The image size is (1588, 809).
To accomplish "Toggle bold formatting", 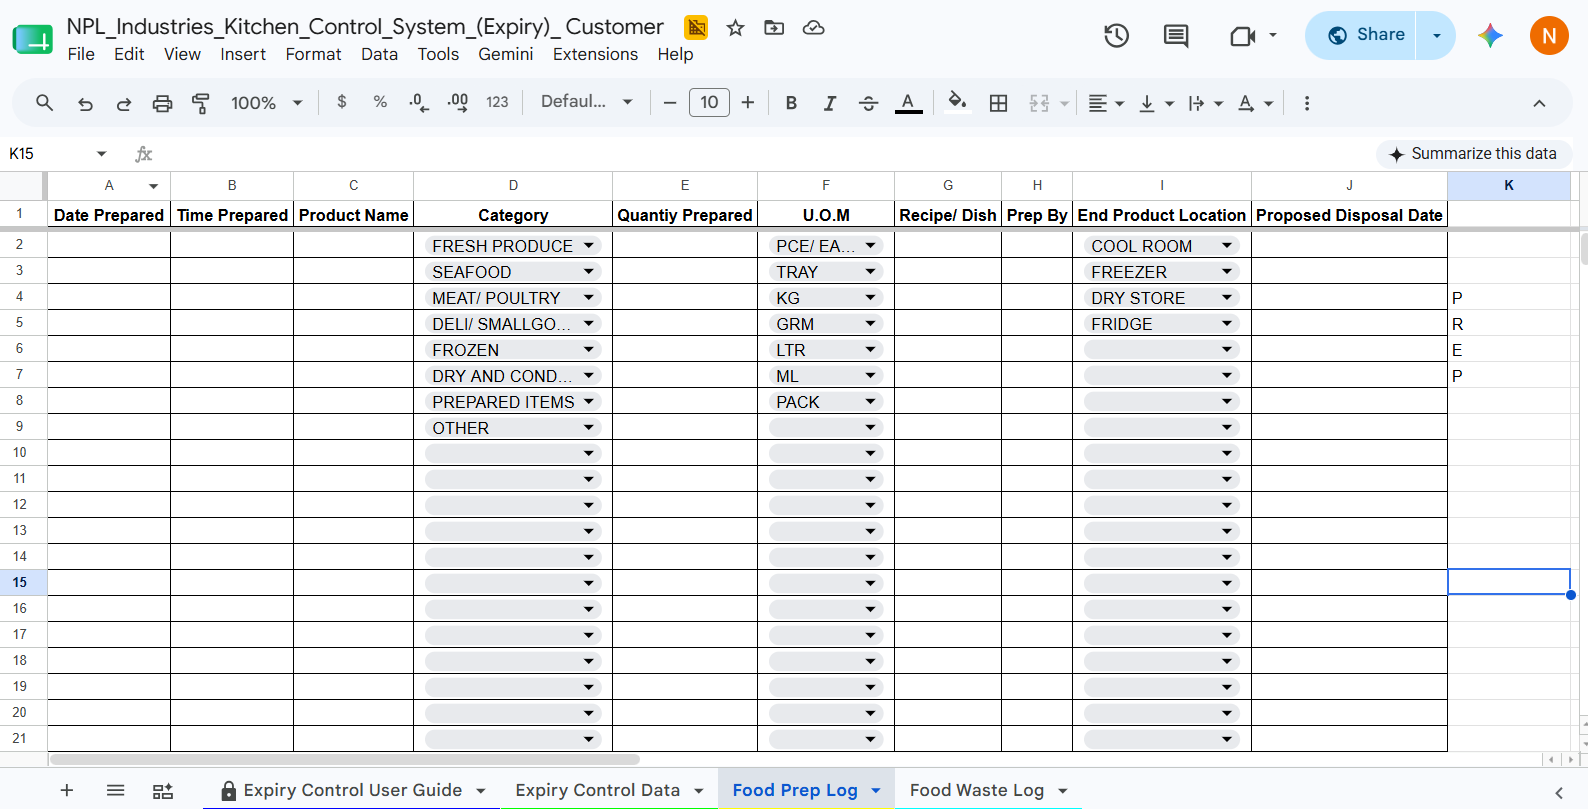I will [791, 102].
